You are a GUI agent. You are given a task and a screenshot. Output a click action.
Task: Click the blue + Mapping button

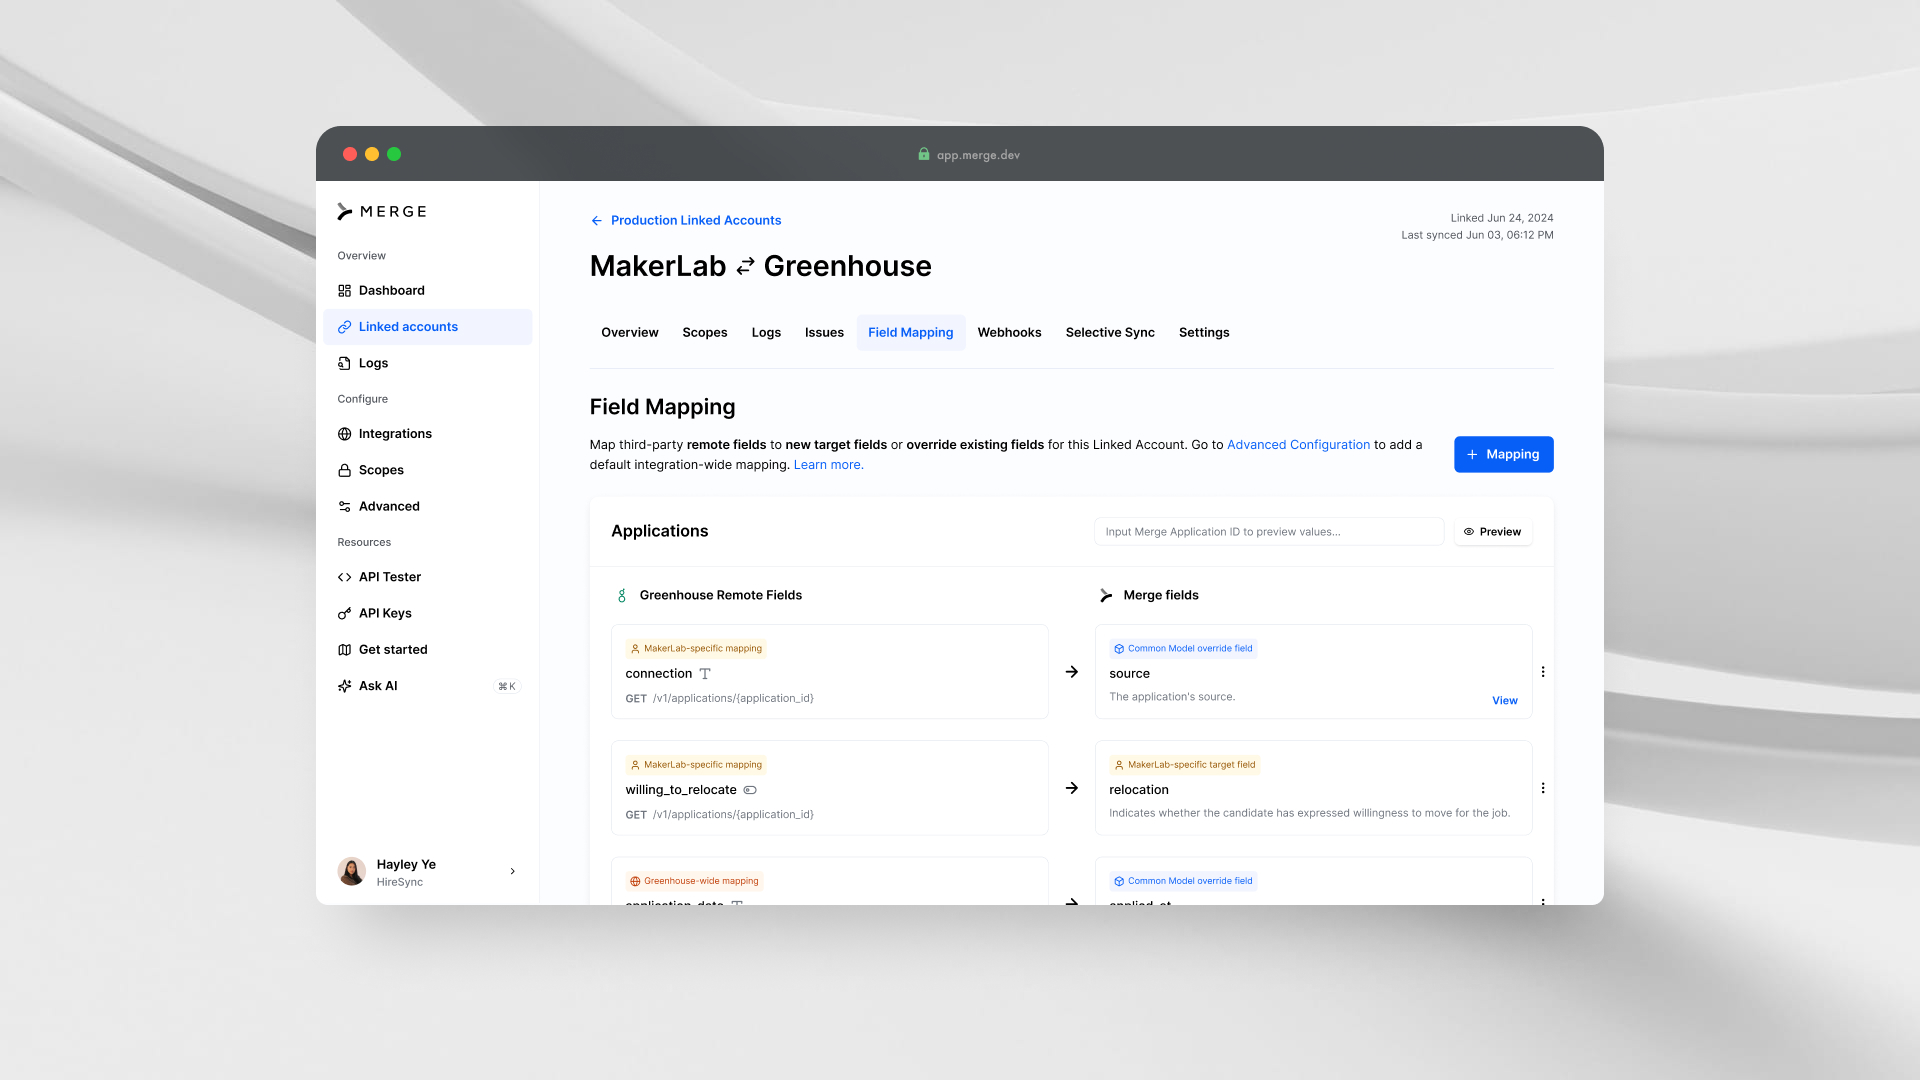1503,455
